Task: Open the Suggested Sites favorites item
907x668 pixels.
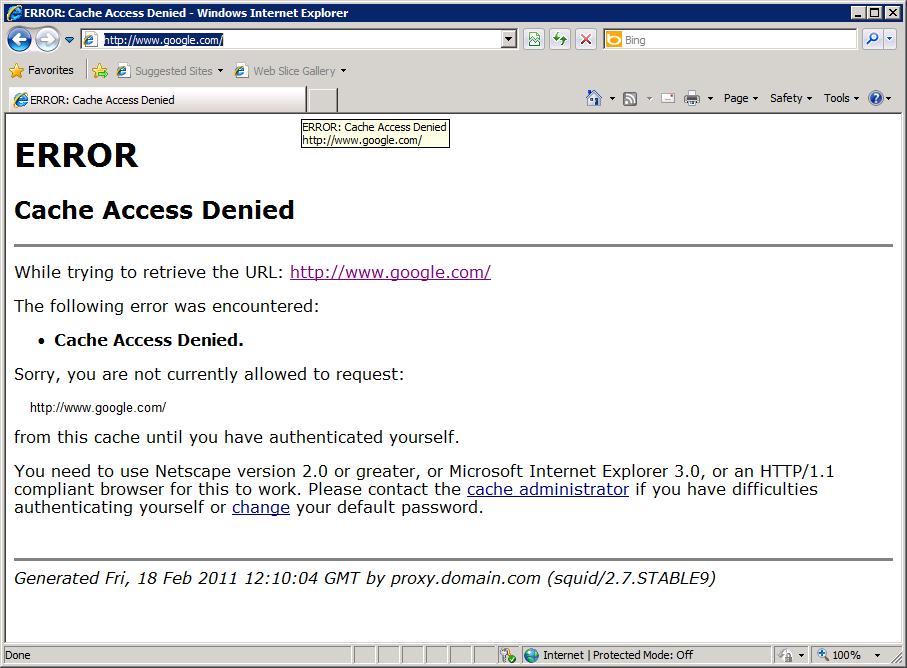Action: 170,71
